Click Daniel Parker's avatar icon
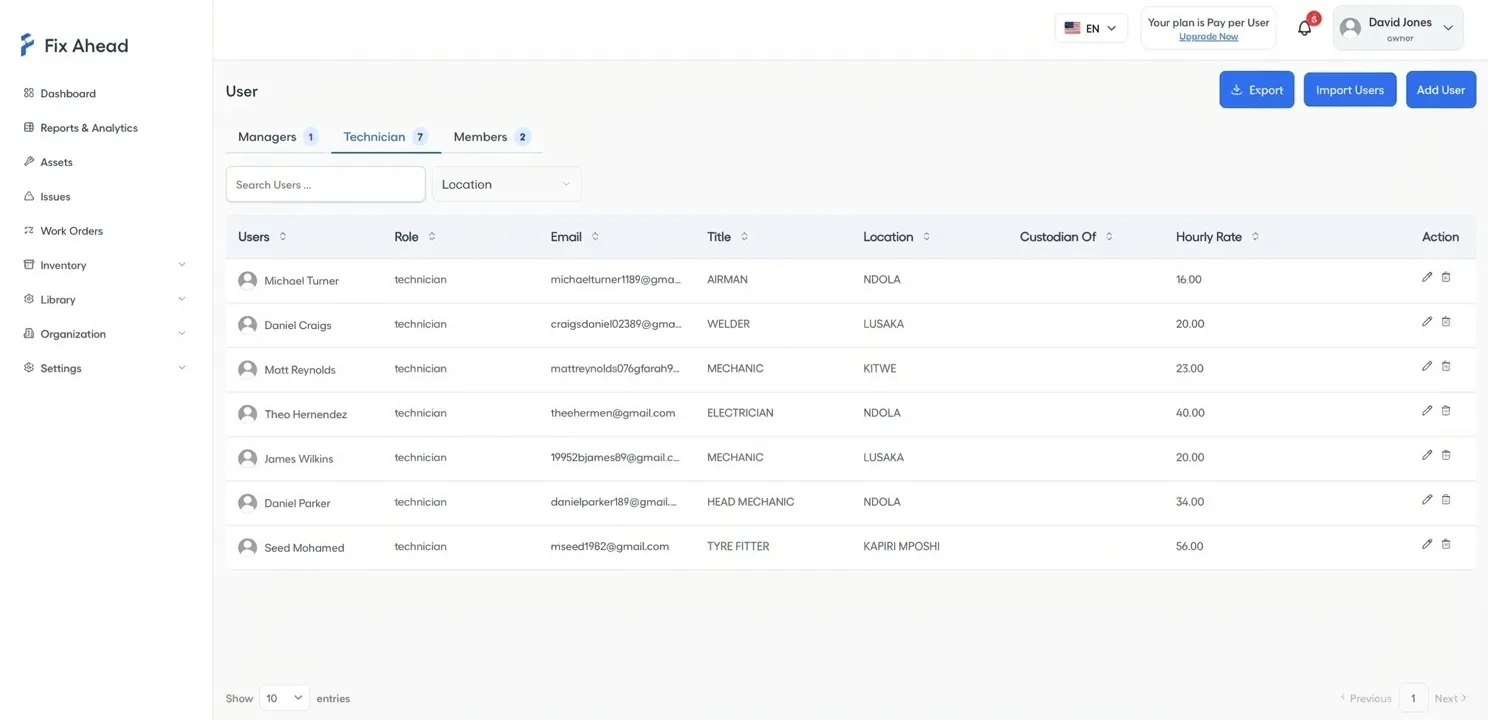1488x720 pixels. 247,502
